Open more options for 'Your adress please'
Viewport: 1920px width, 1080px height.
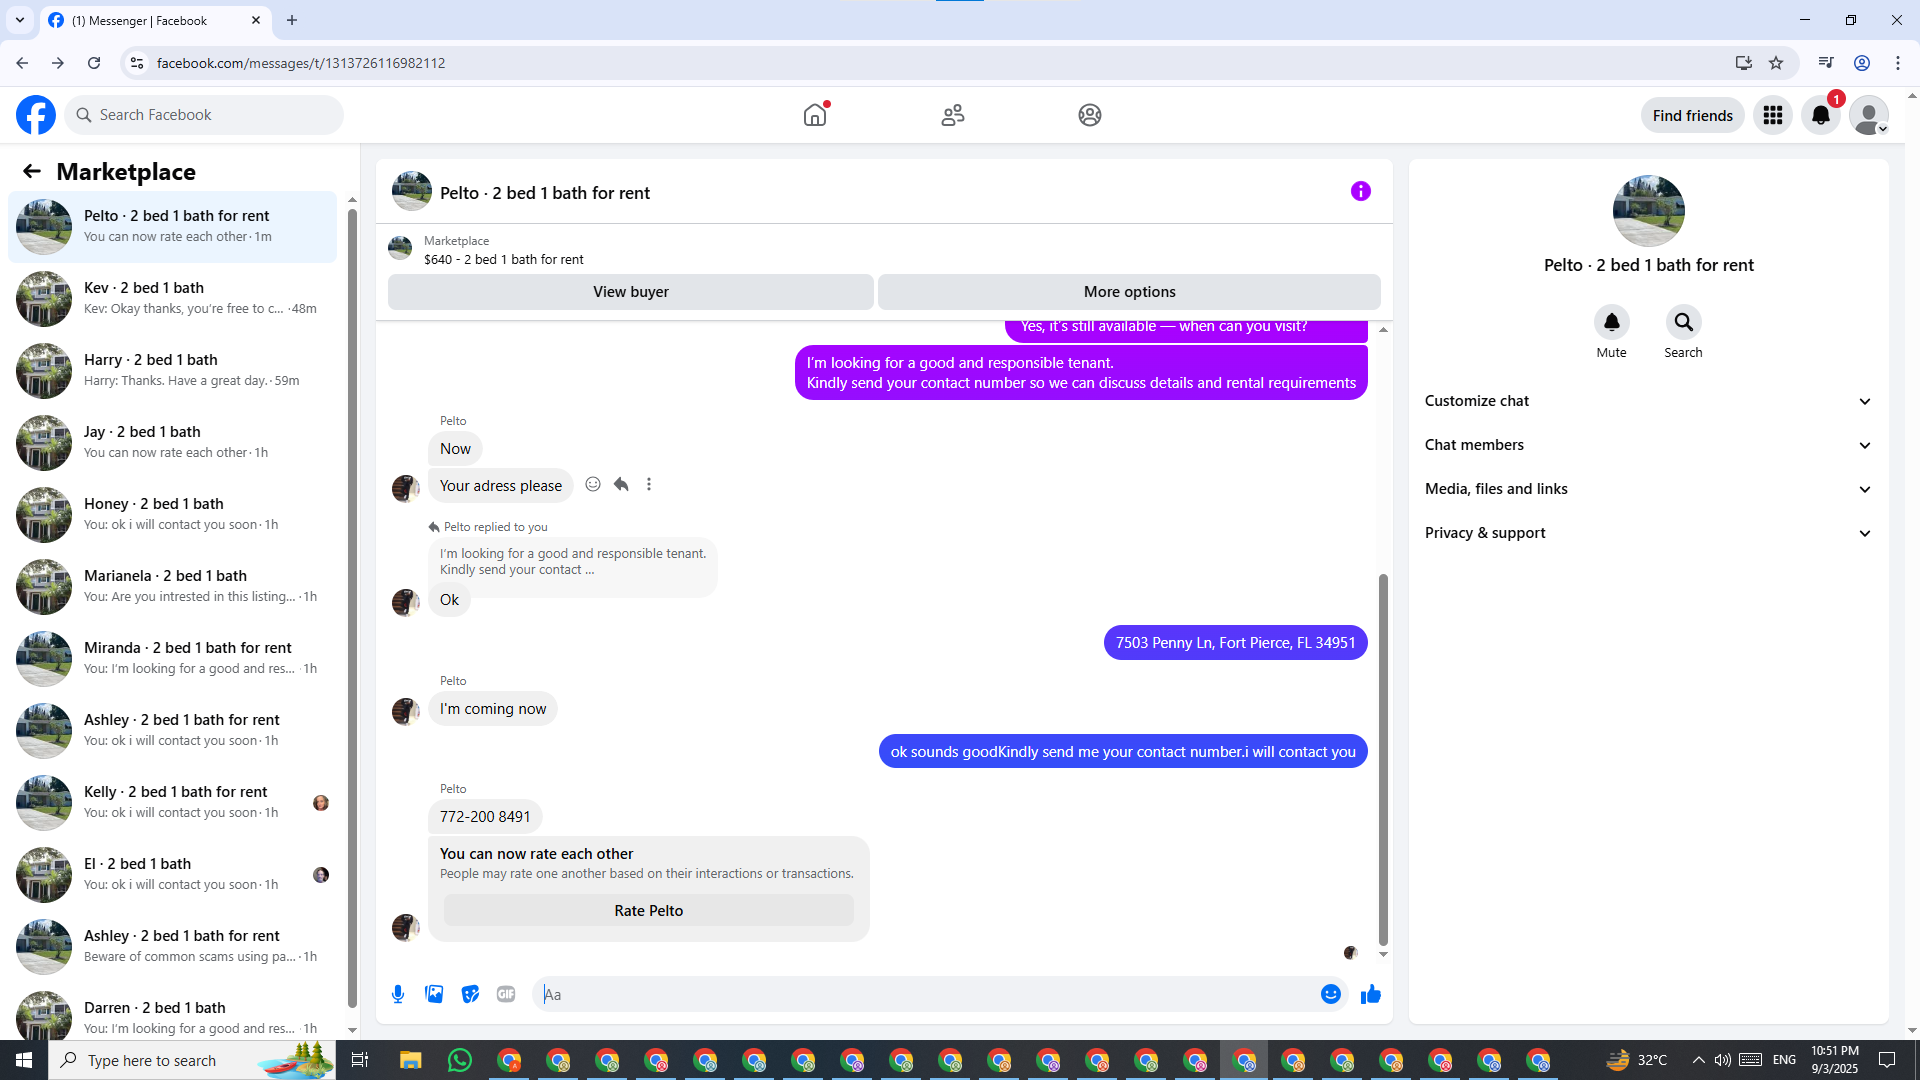point(649,485)
